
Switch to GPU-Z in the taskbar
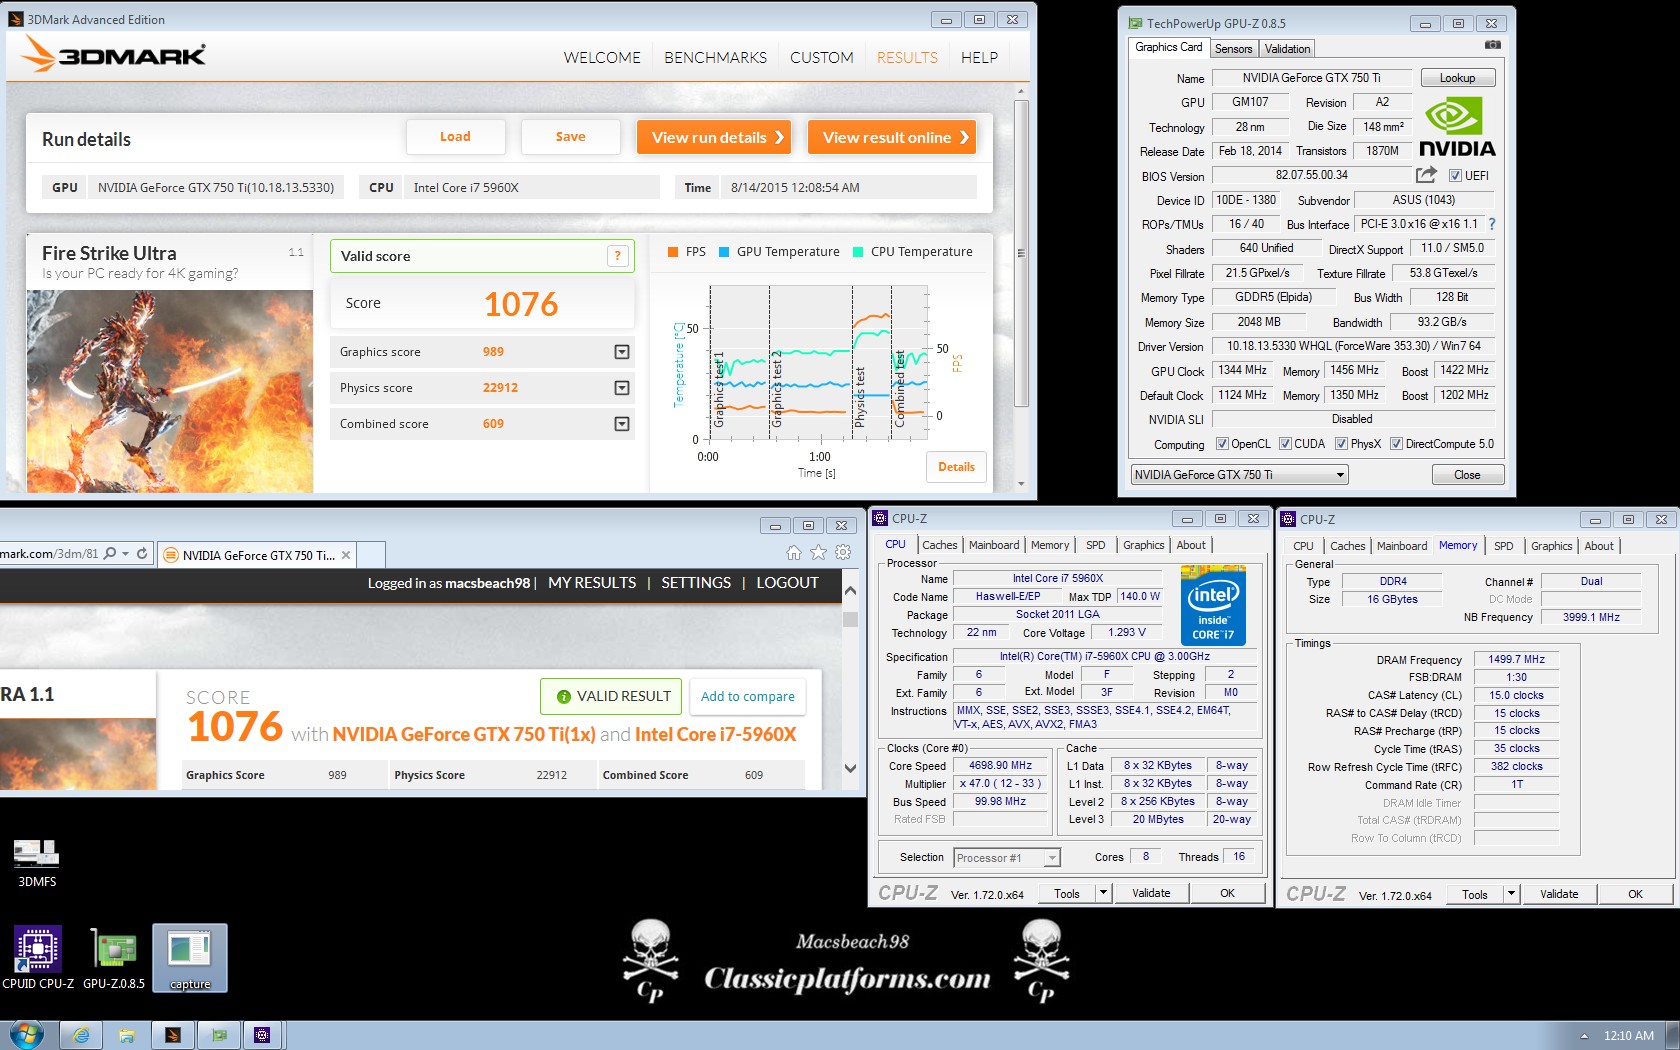[219, 1035]
